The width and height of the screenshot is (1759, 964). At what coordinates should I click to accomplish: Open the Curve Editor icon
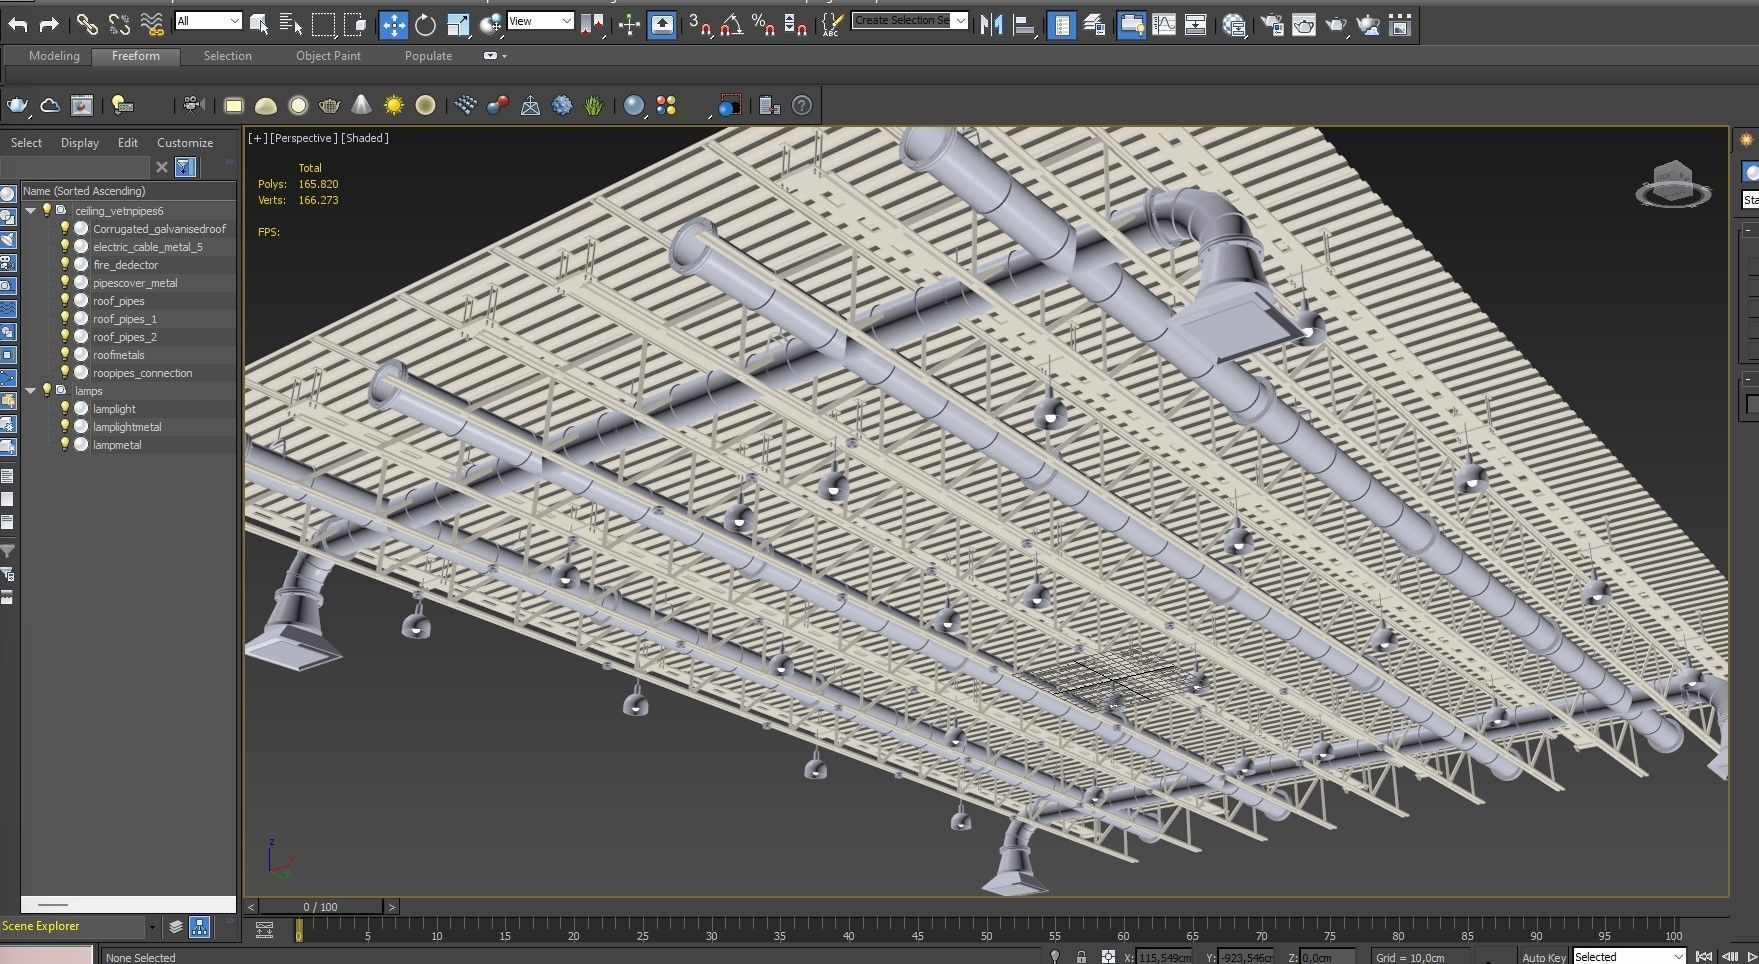click(x=1164, y=24)
